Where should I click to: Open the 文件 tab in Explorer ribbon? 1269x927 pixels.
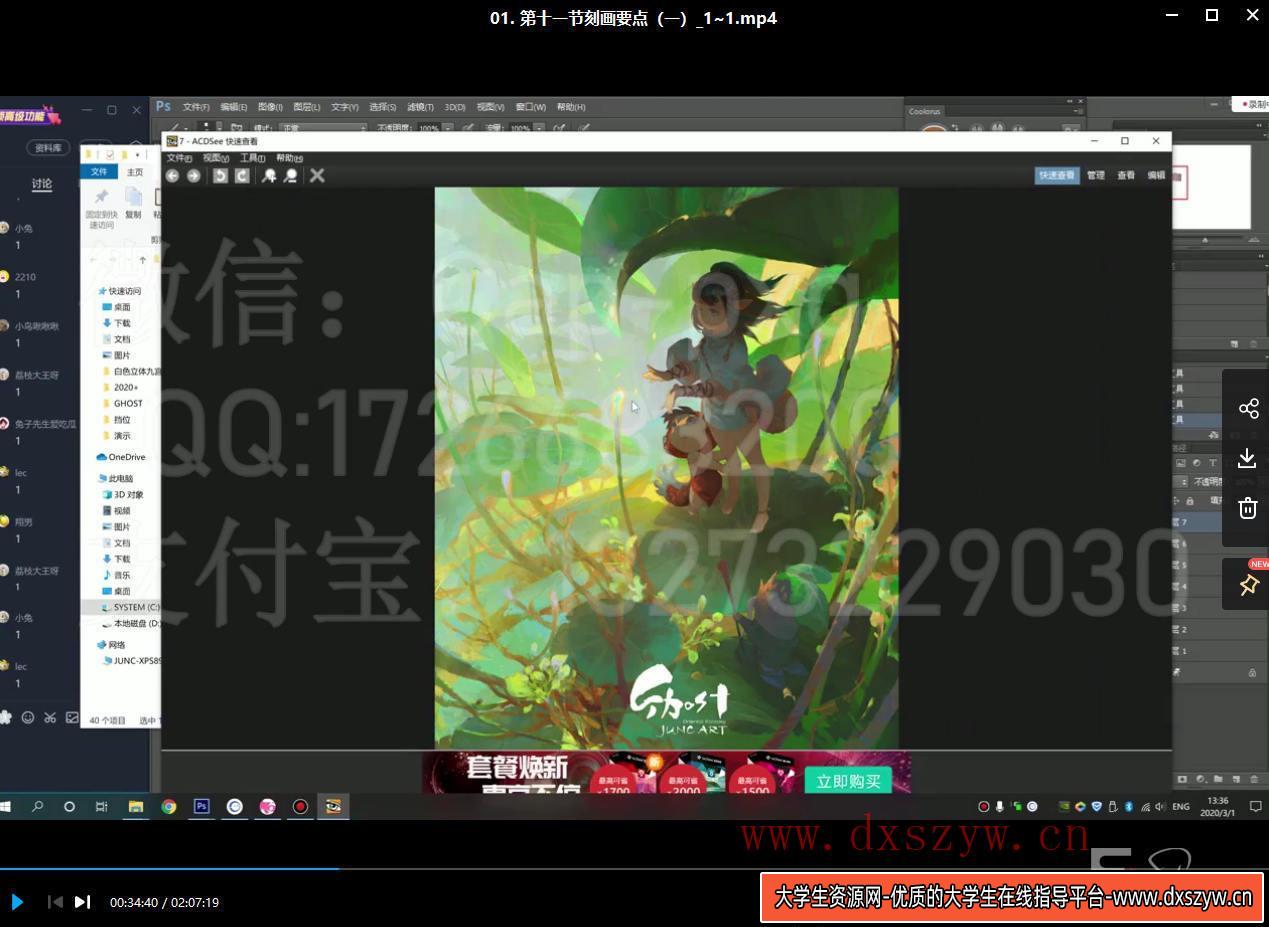click(x=99, y=172)
